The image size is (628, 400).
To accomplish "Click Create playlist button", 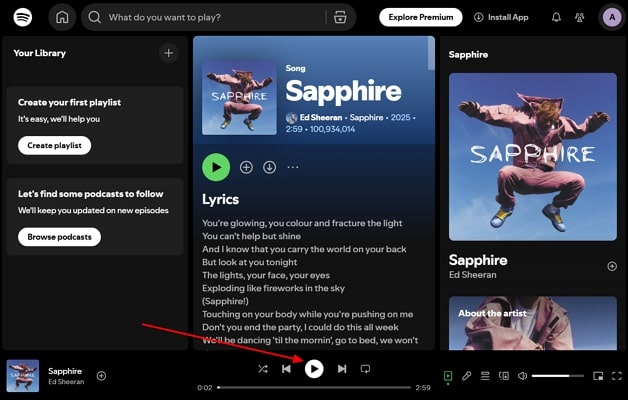I will tap(54, 145).
